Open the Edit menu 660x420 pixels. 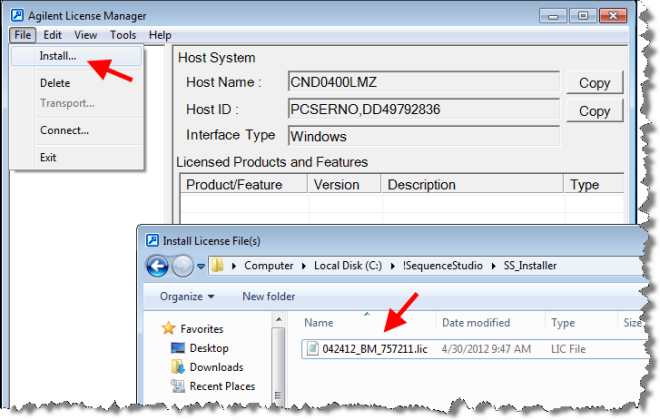point(53,35)
